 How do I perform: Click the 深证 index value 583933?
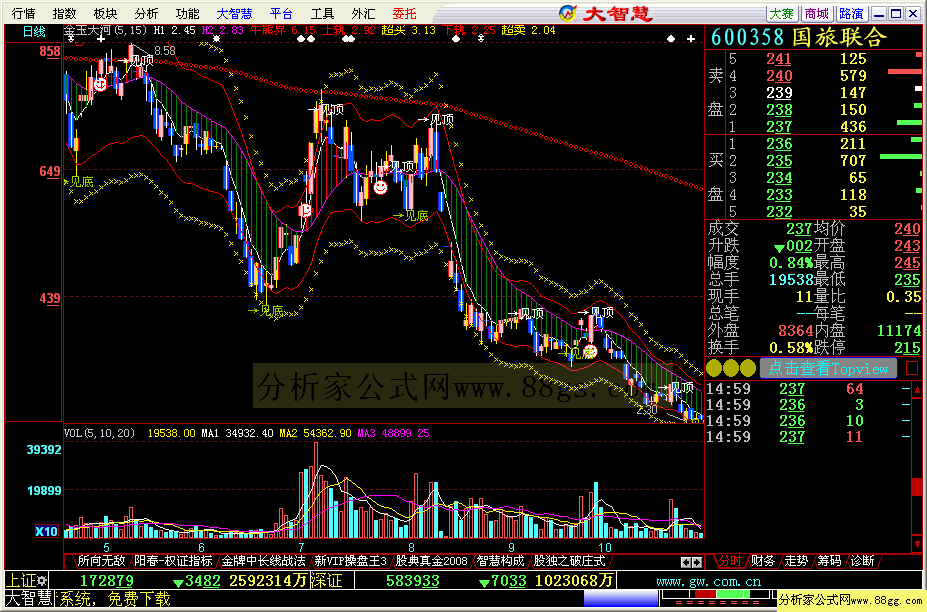tap(413, 581)
